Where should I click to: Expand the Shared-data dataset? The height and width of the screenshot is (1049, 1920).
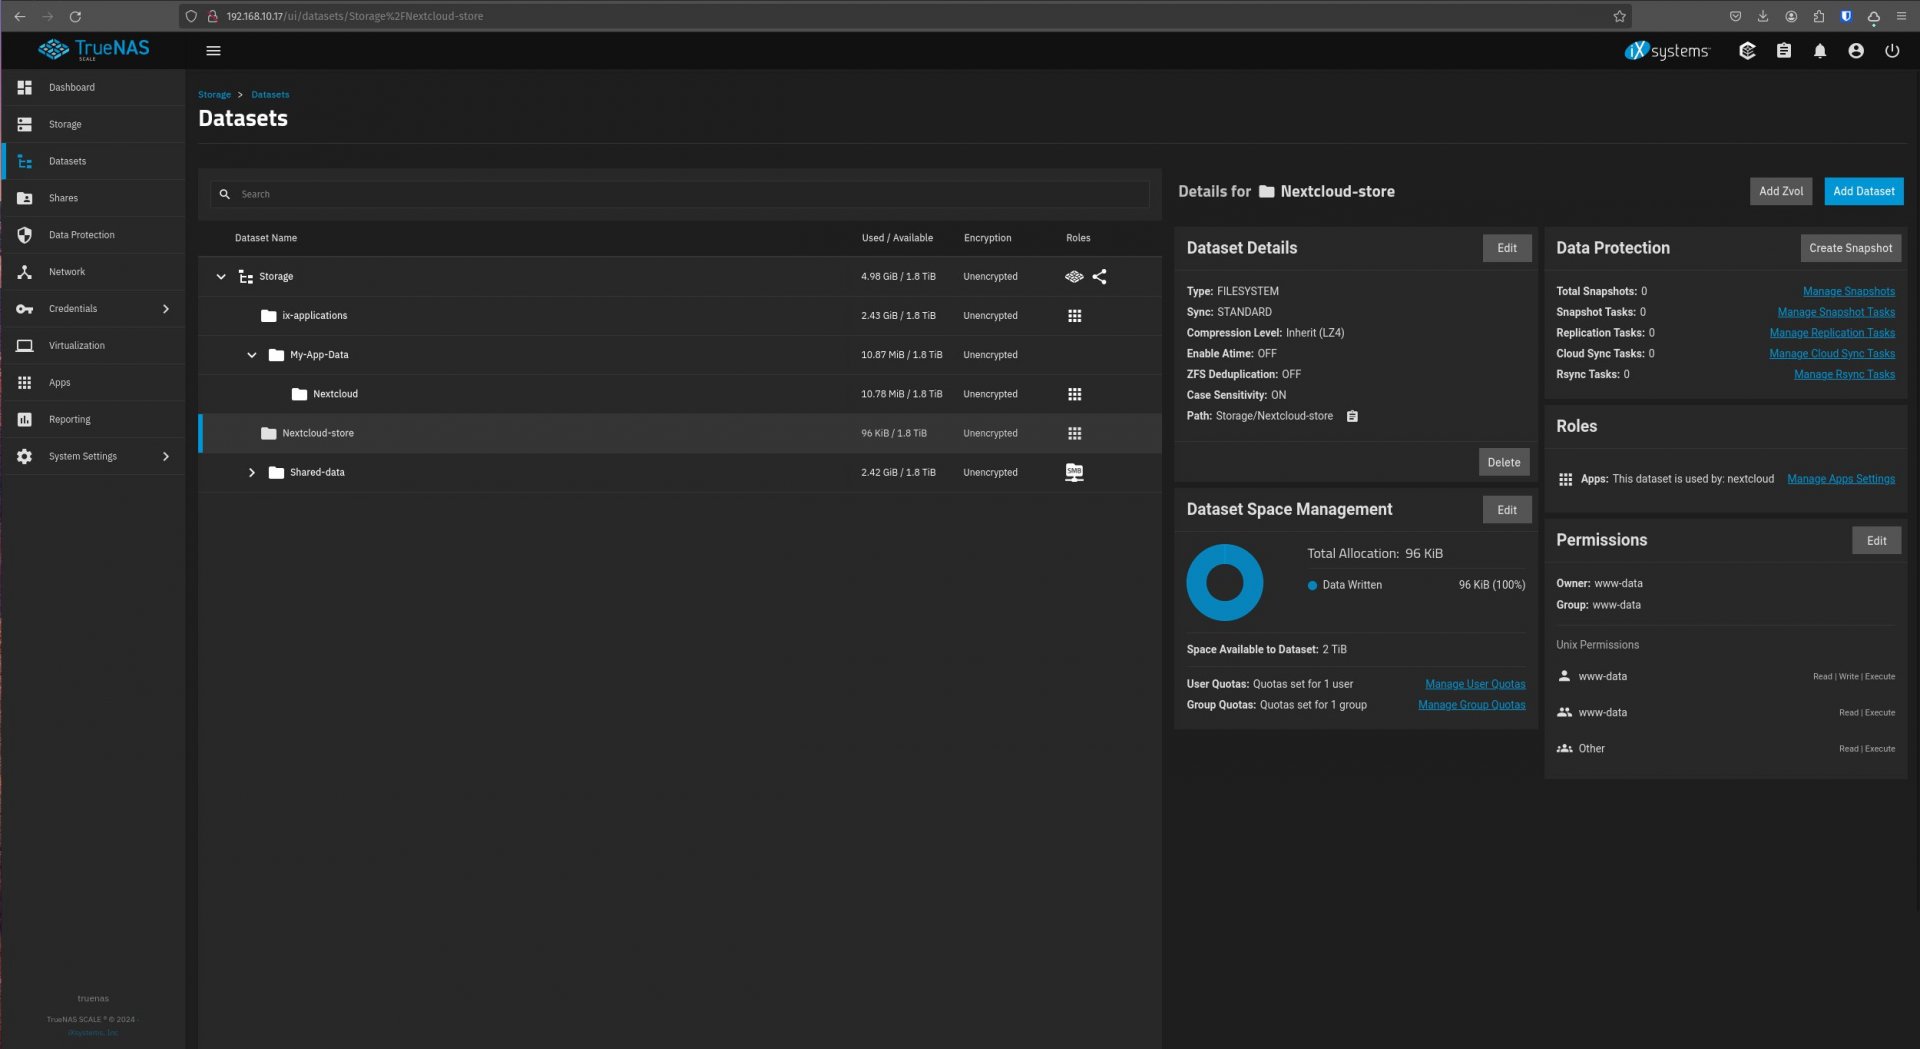(x=252, y=473)
